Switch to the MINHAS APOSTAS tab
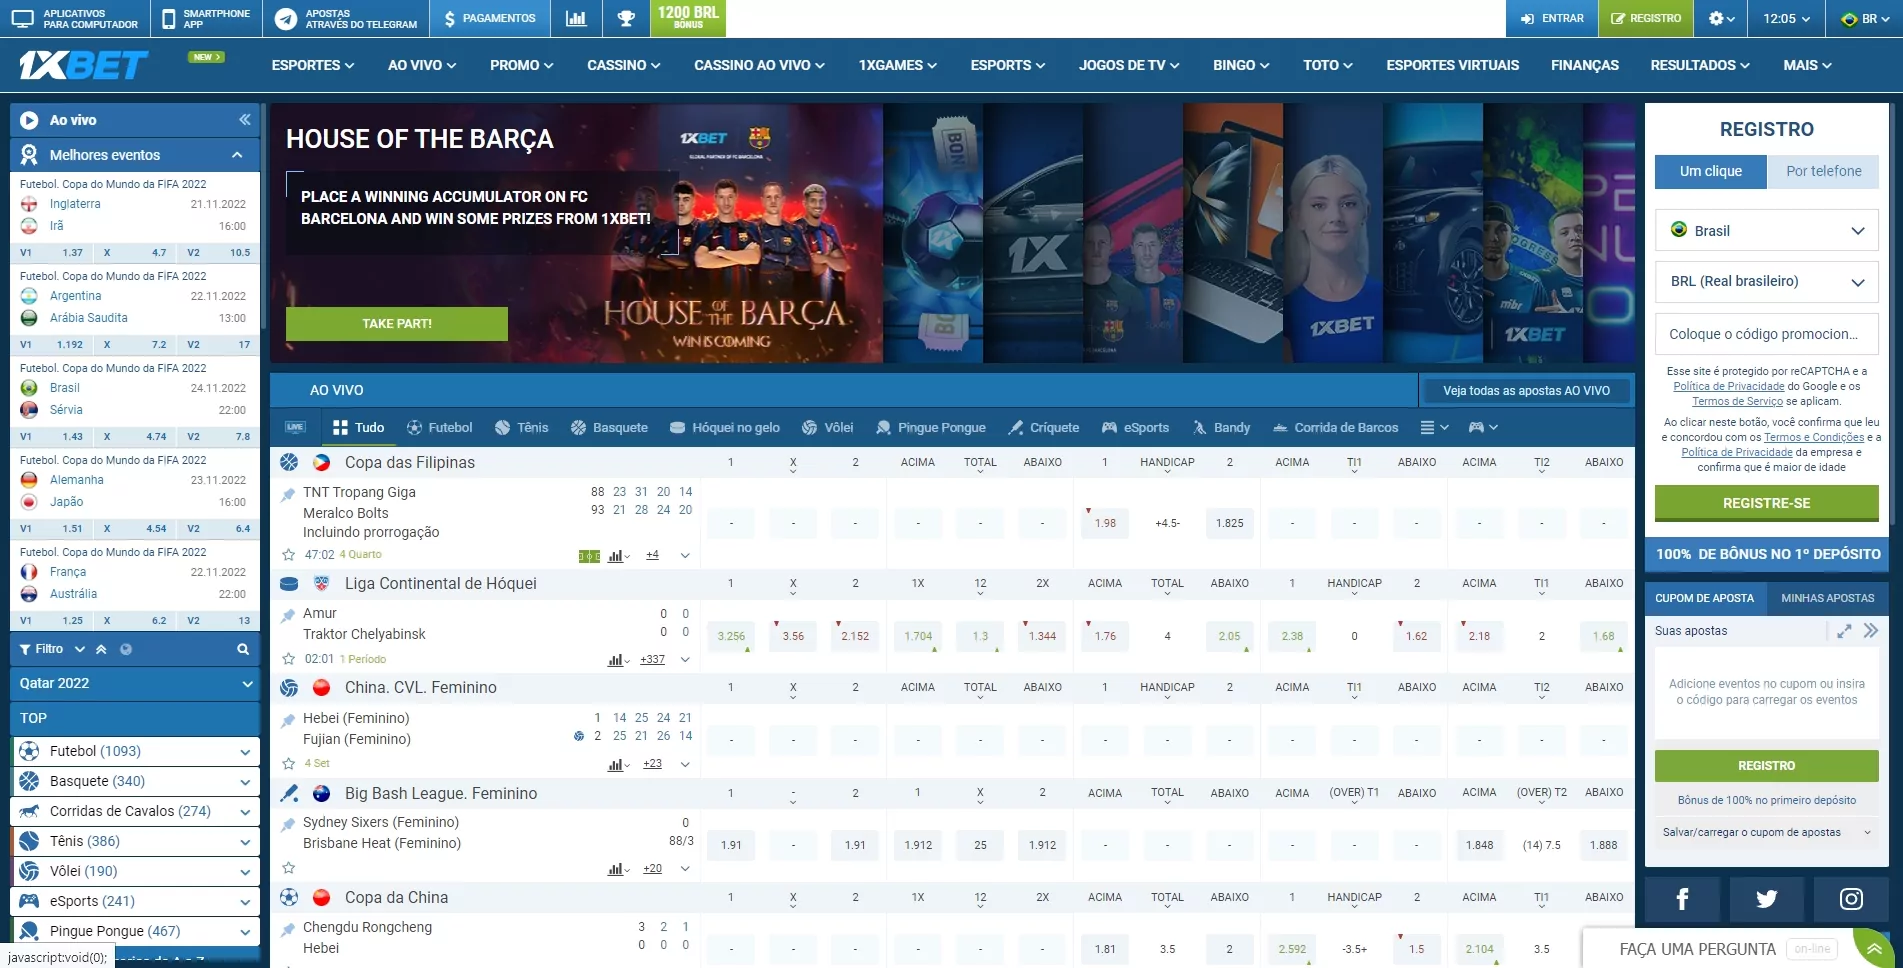The image size is (1903, 968). (x=1827, y=598)
